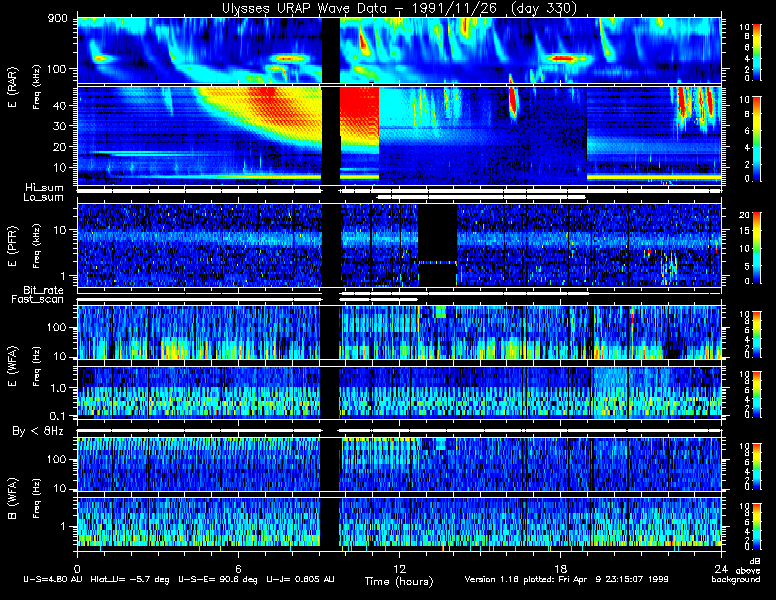Click the "E (WFA)" axis label
Screen dimensions: 776x600
[x=12, y=366]
